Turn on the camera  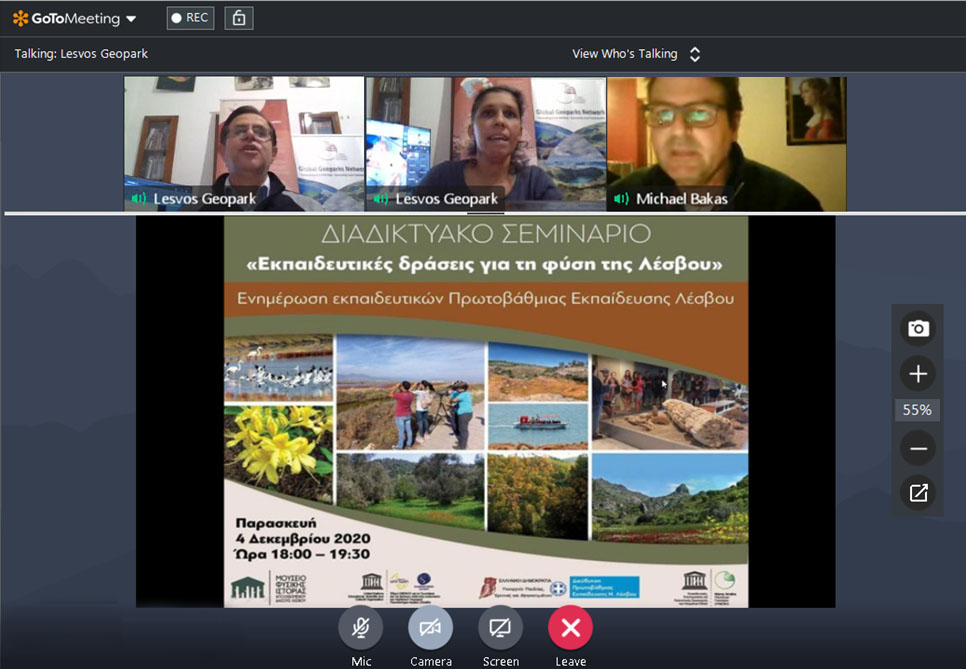pyautogui.click(x=430, y=628)
